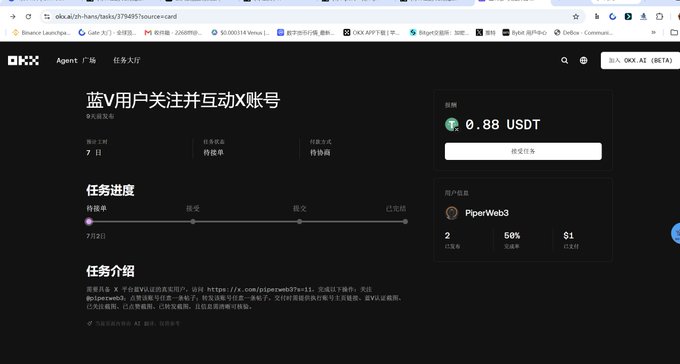680x364 pixels.
Task: Open Binance Launchpad bookmark
Action: 41,33
